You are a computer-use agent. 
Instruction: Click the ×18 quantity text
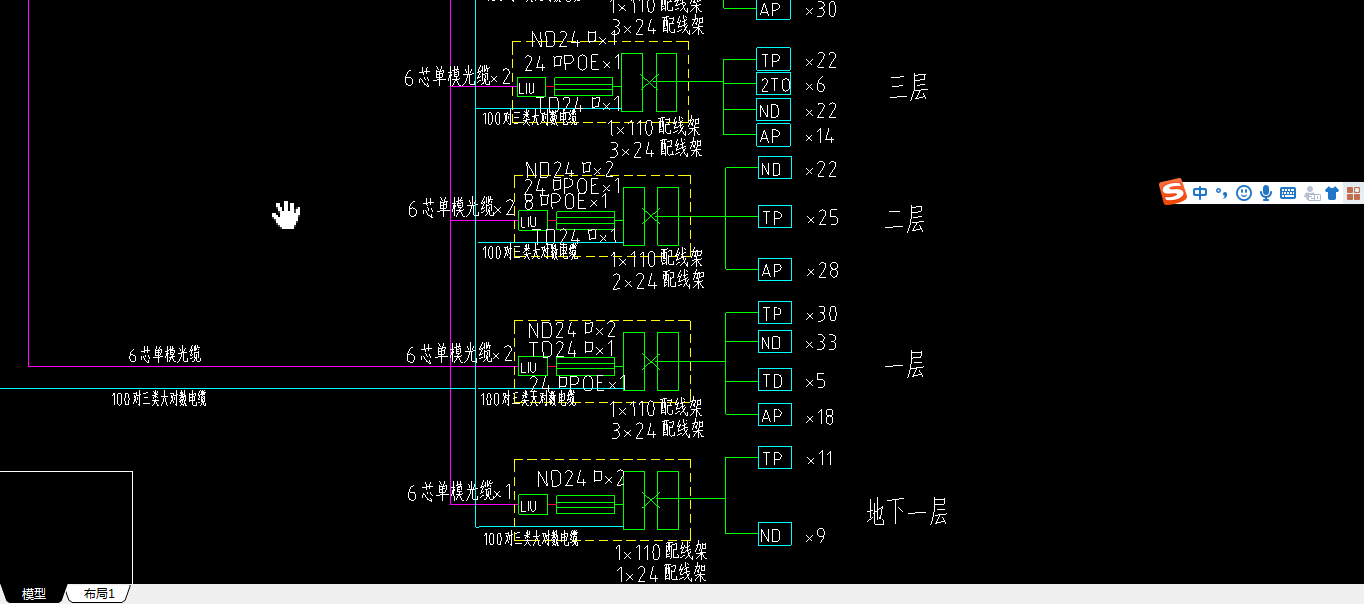[820, 417]
